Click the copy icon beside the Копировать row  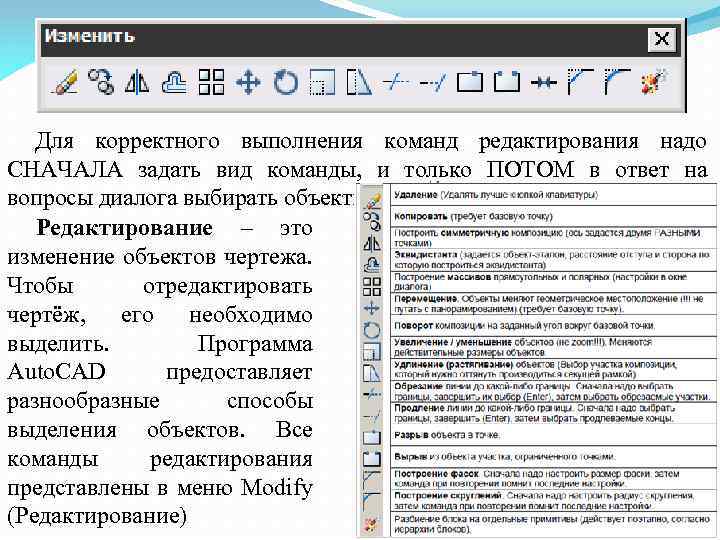tap(372, 221)
